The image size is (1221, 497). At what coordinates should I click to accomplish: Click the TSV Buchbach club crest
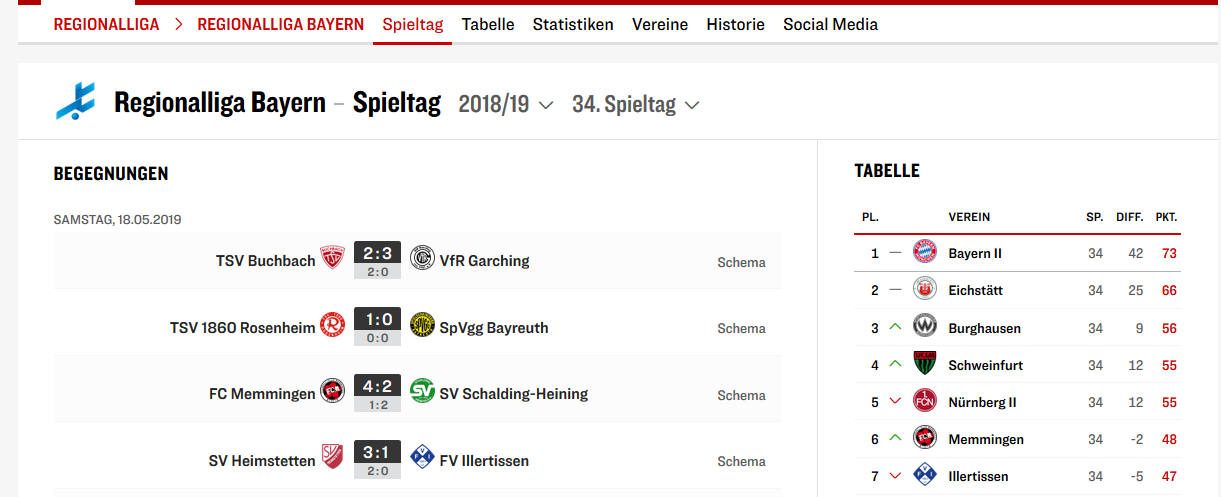click(x=332, y=258)
